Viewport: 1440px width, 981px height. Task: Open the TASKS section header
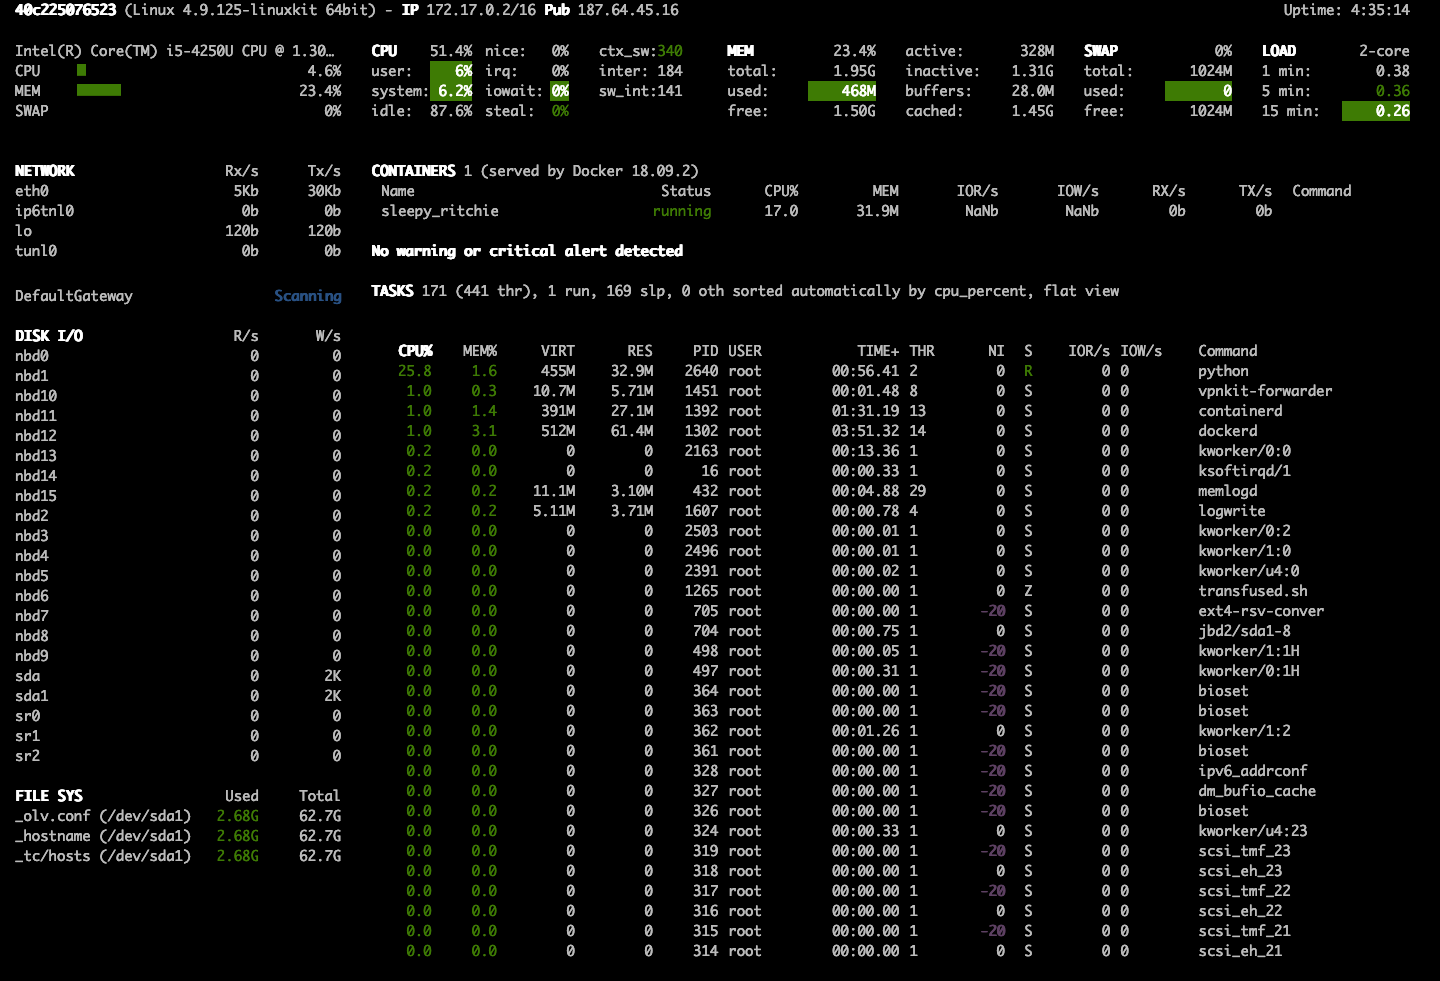point(392,291)
